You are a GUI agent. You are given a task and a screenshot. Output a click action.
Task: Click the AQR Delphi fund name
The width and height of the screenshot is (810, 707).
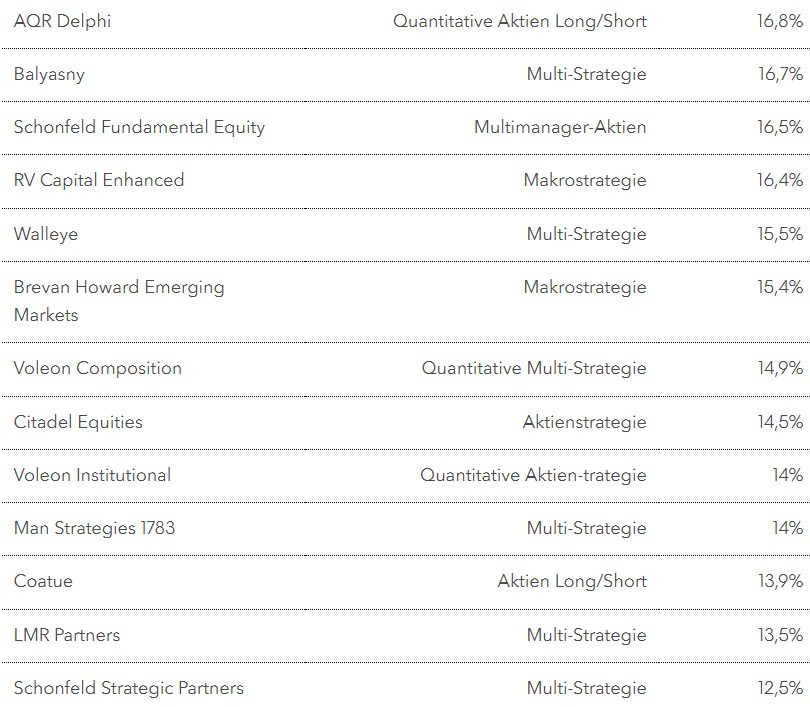tap(62, 21)
